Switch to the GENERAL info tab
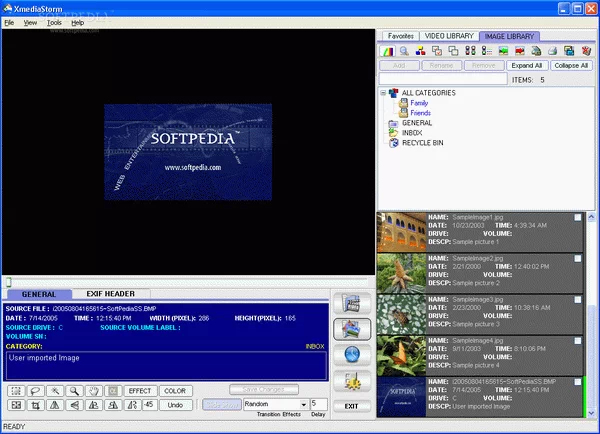 (39, 294)
